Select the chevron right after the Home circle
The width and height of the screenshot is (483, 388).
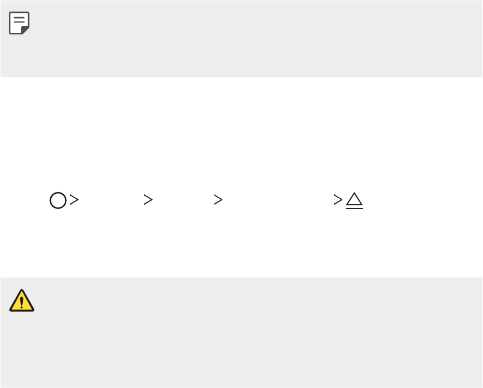click(x=74, y=200)
